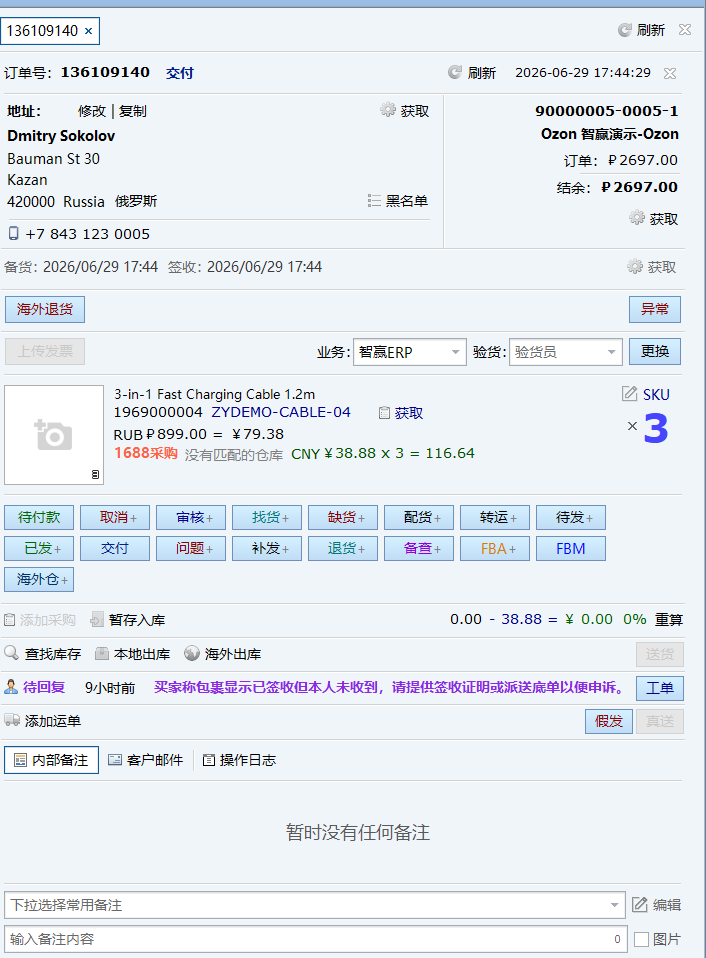Click the FBA+ button
Viewport: 706px width, 958px height.
click(495, 549)
